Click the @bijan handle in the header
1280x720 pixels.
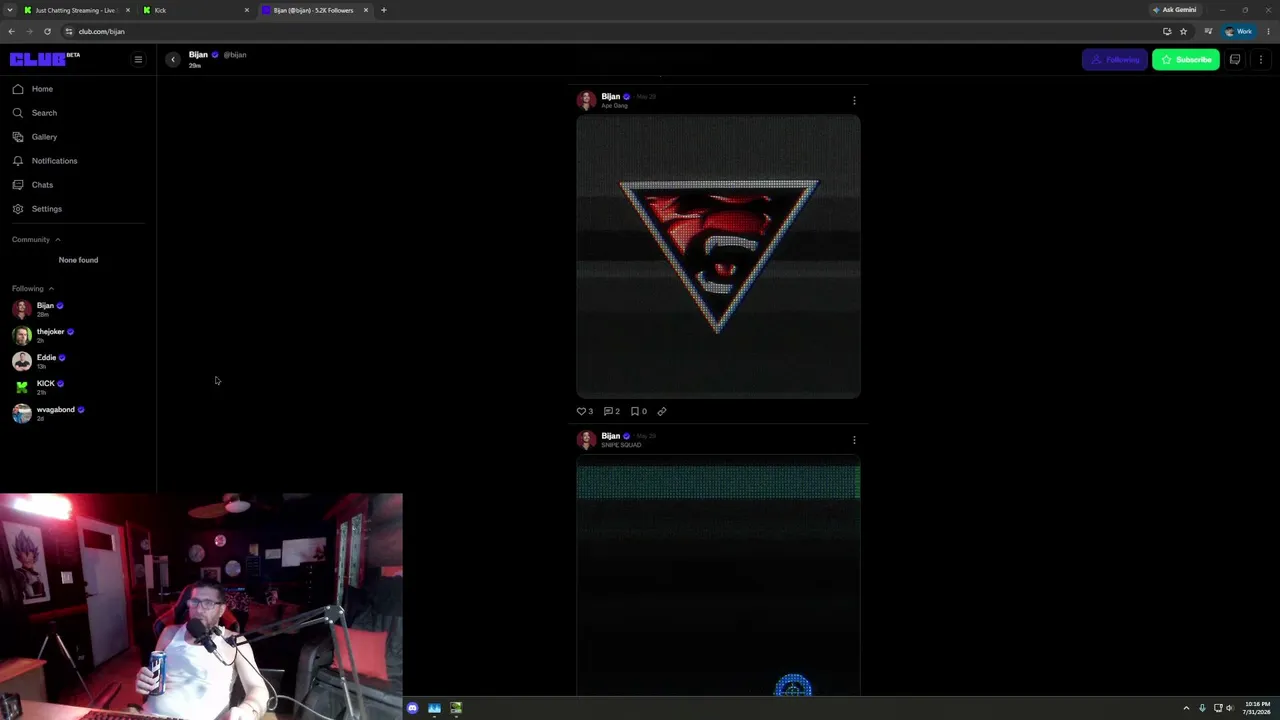point(234,55)
